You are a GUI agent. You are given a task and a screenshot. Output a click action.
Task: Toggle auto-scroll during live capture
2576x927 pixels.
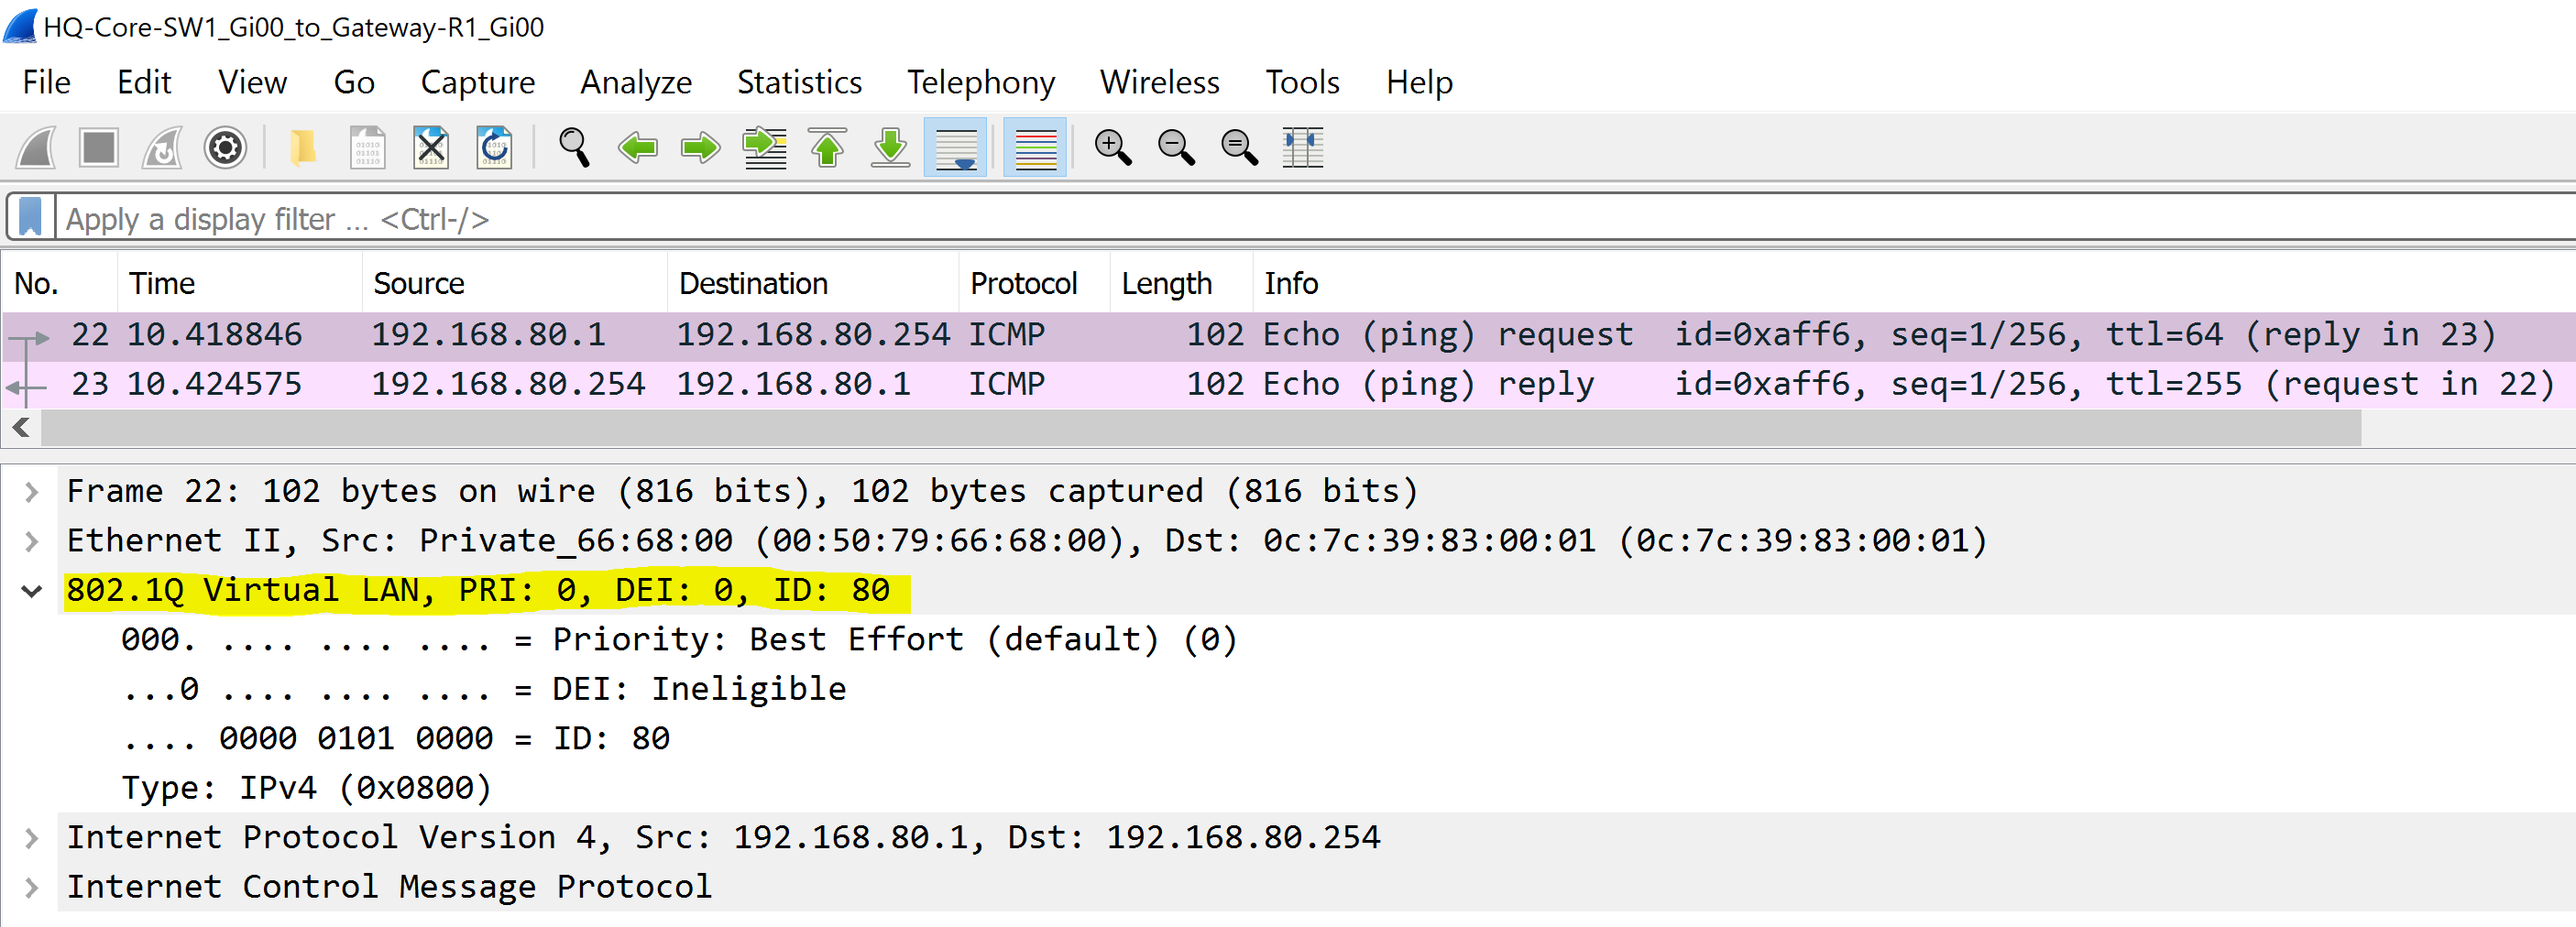click(955, 148)
